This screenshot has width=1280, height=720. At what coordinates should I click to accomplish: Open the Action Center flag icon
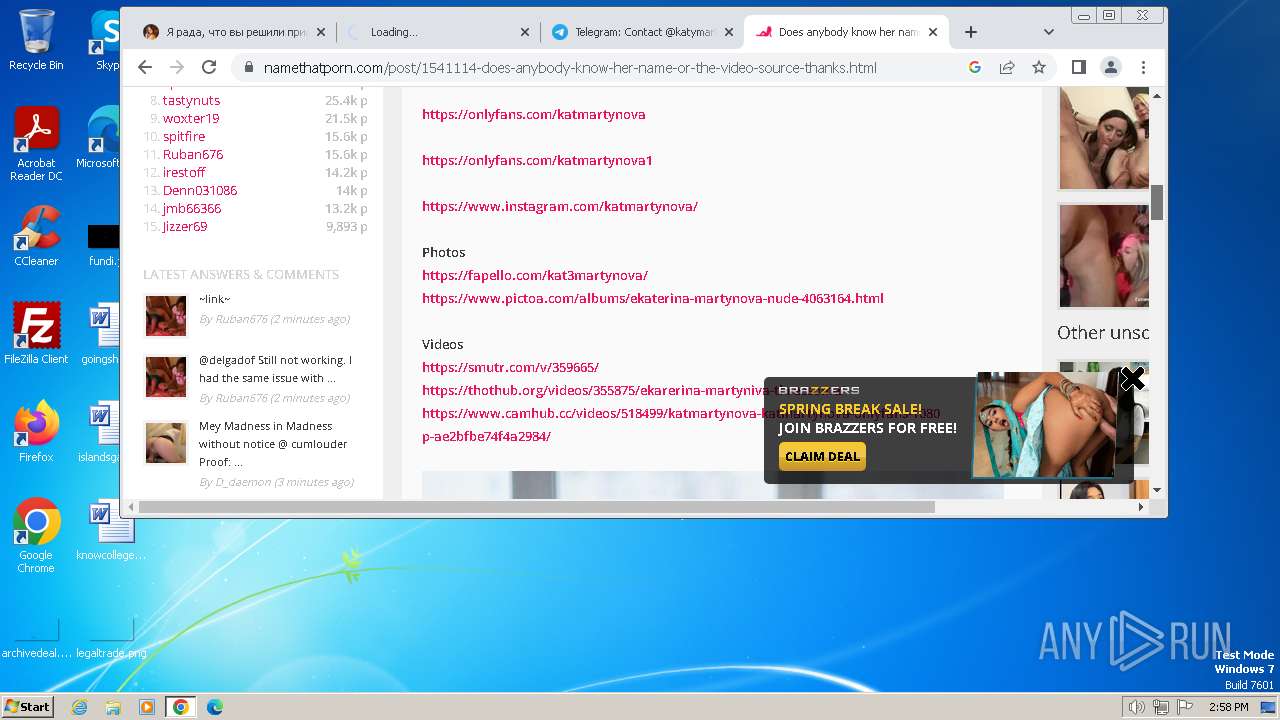tap(1185, 707)
